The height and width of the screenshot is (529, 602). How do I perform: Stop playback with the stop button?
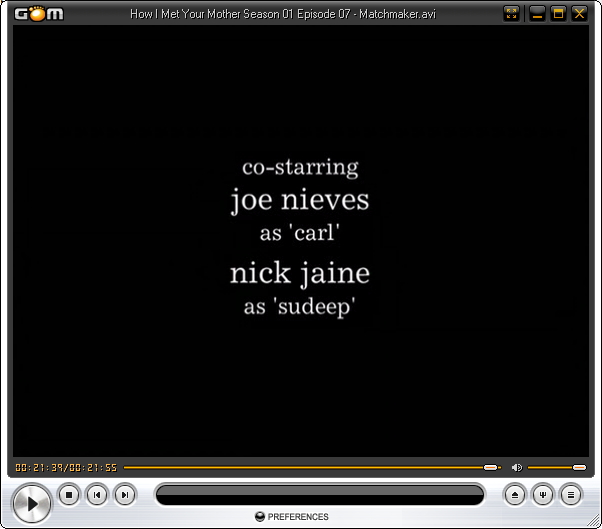point(69,495)
